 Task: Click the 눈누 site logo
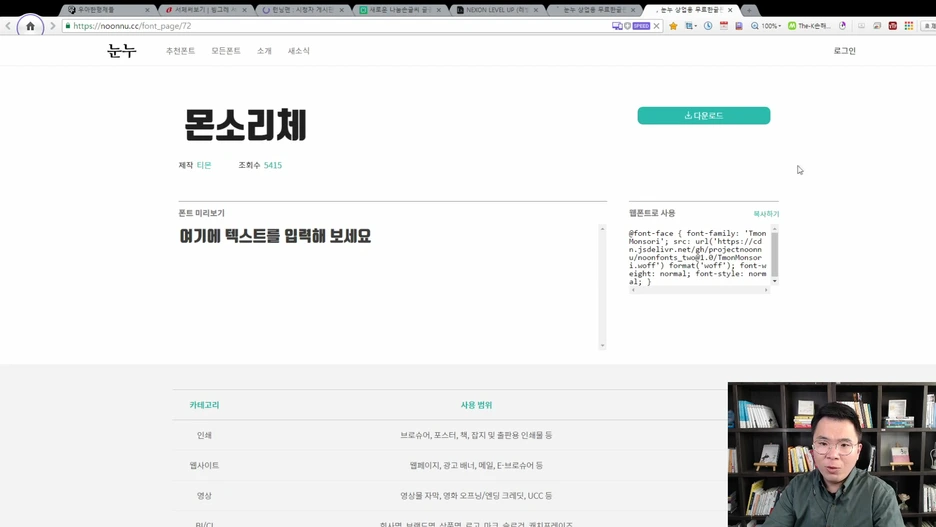(122, 51)
